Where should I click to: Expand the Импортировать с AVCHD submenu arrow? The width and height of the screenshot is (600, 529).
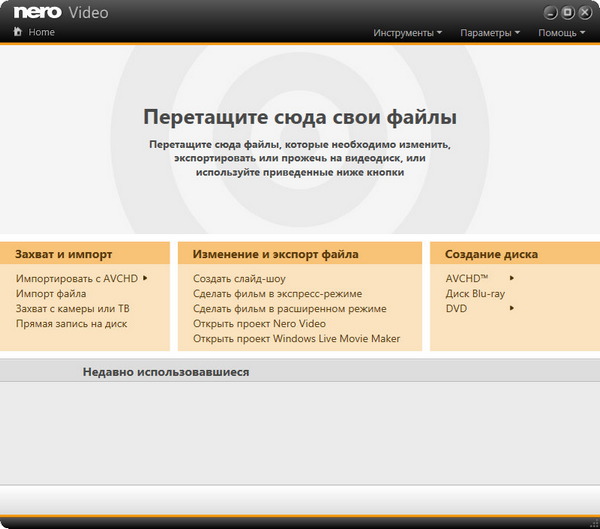point(145,278)
